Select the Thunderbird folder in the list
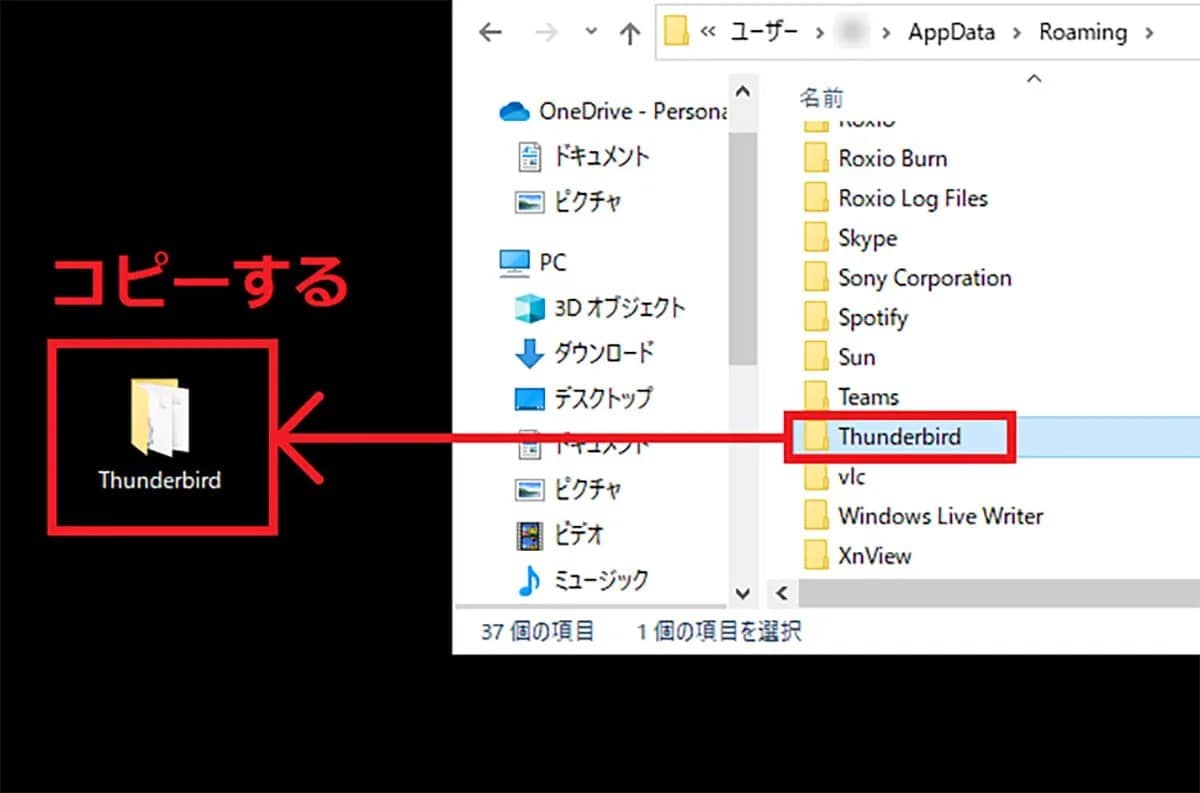 (x=899, y=436)
